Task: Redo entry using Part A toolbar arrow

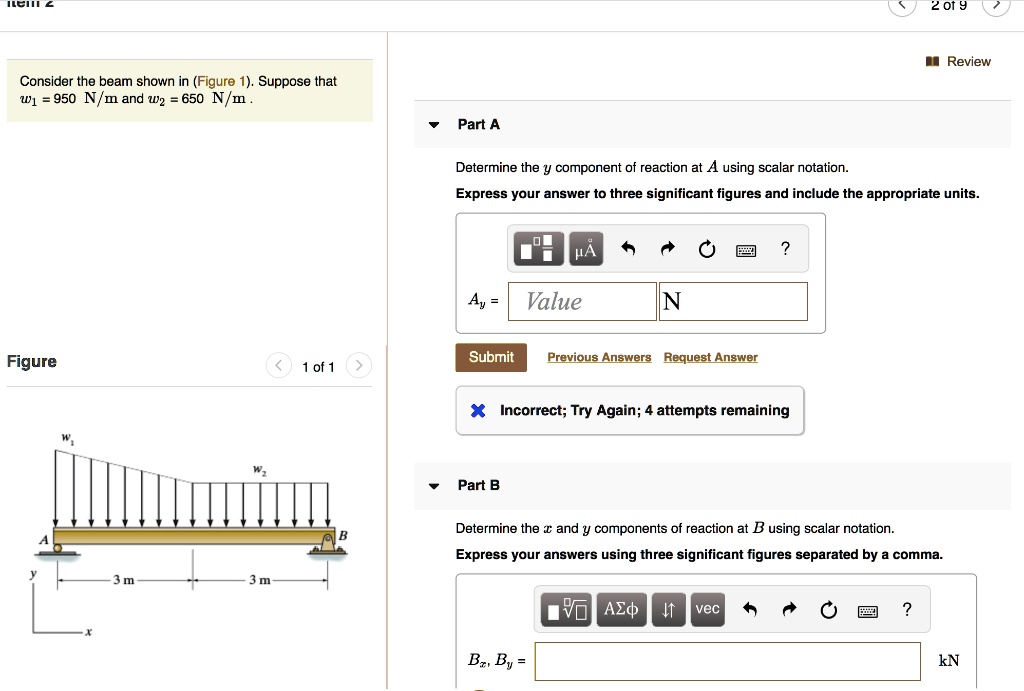Action: pos(669,248)
